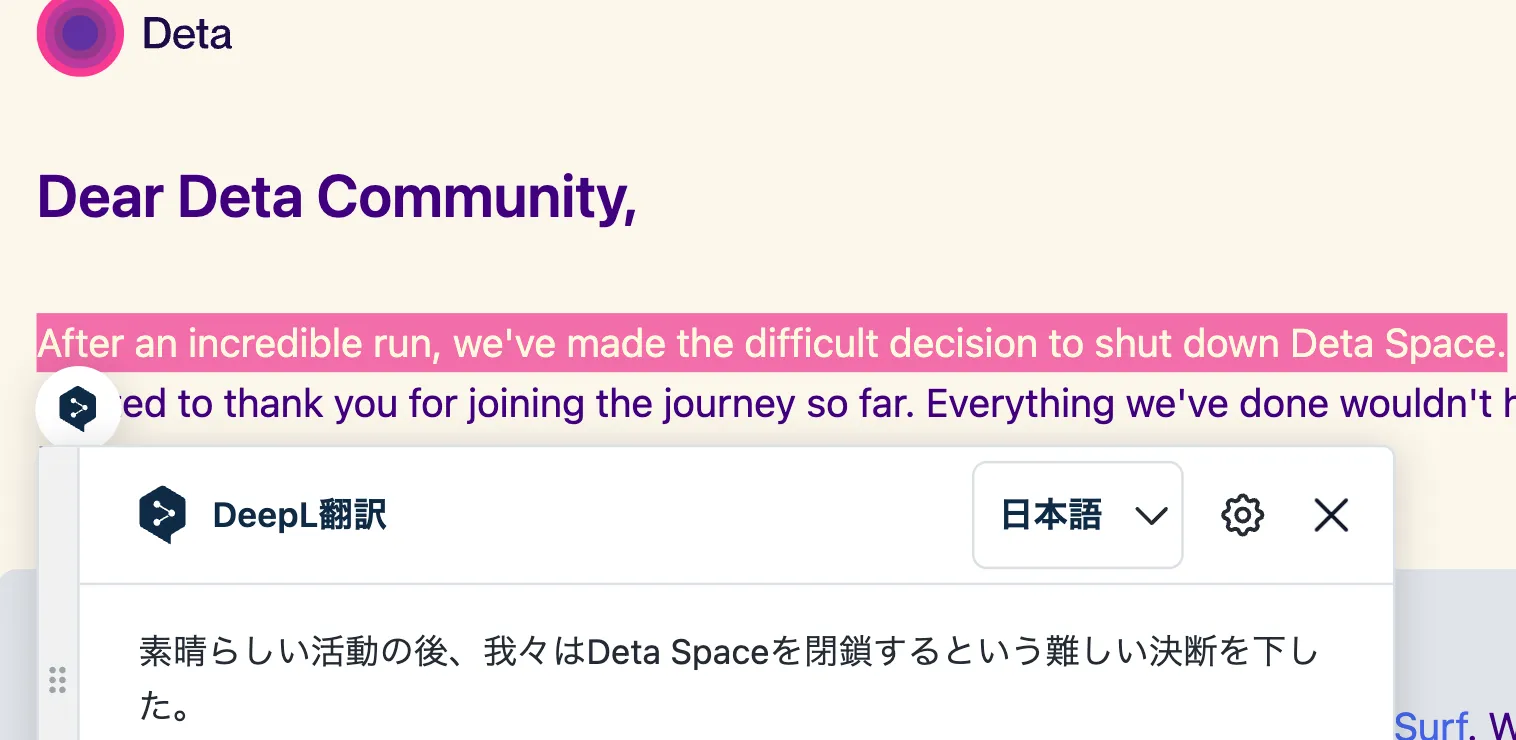Click the floating DeepL translate icon

pyautogui.click(x=78, y=407)
